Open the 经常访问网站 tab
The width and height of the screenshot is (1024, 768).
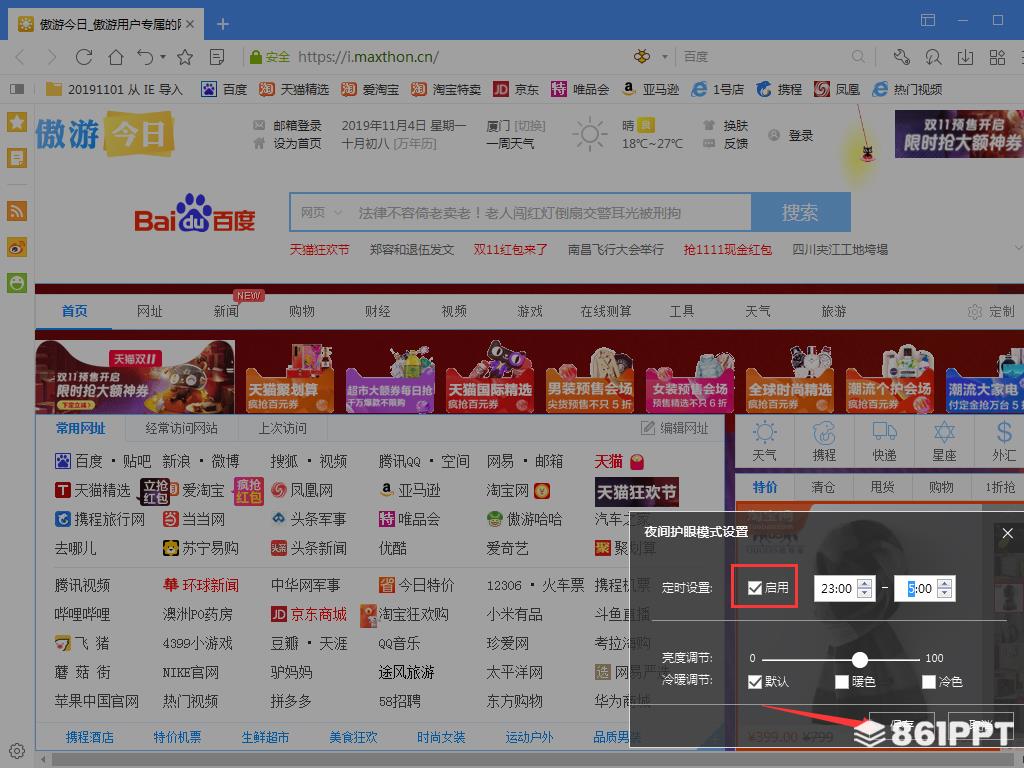[x=181, y=428]
